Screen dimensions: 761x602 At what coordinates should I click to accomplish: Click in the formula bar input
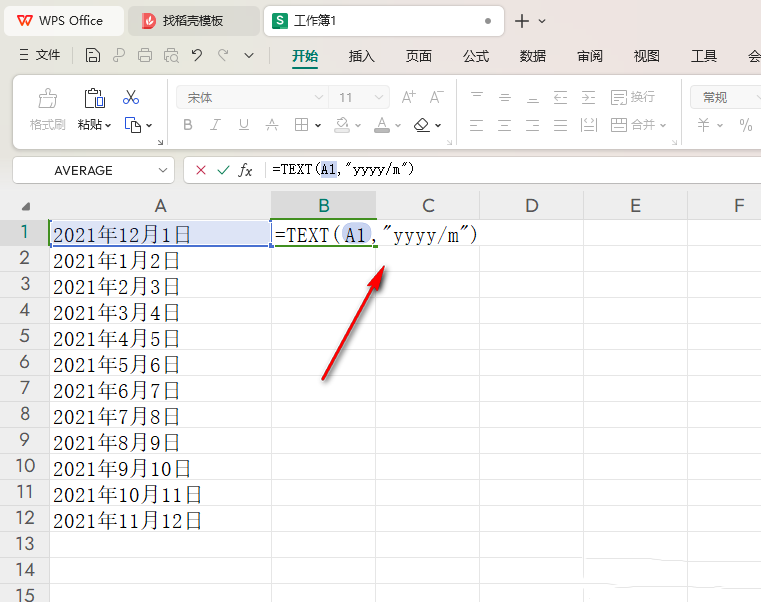point(514,170)
